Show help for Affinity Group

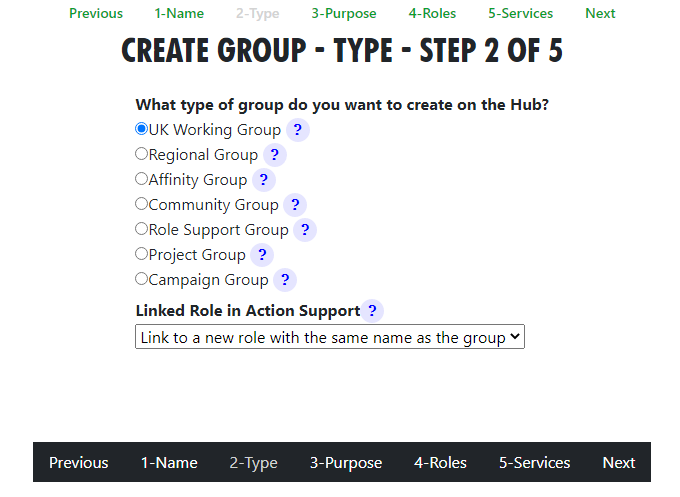click(x=264, y=180)
